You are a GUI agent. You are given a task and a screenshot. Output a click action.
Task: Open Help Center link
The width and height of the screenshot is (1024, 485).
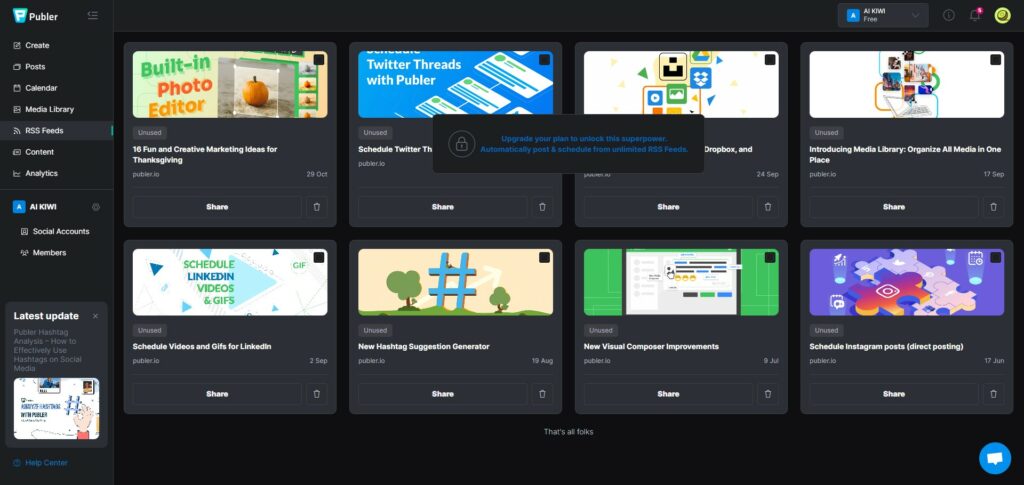pos(46,463)
